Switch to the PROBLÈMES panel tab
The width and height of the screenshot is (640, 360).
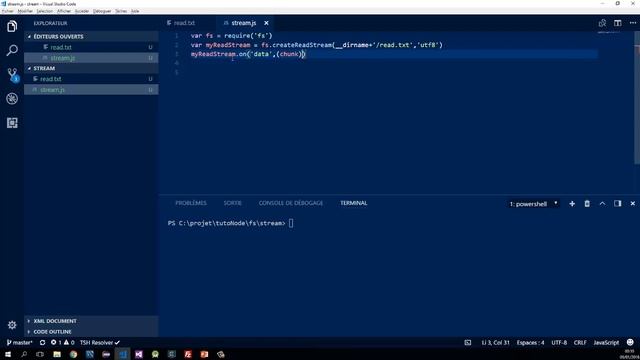[x=191, y=203]
